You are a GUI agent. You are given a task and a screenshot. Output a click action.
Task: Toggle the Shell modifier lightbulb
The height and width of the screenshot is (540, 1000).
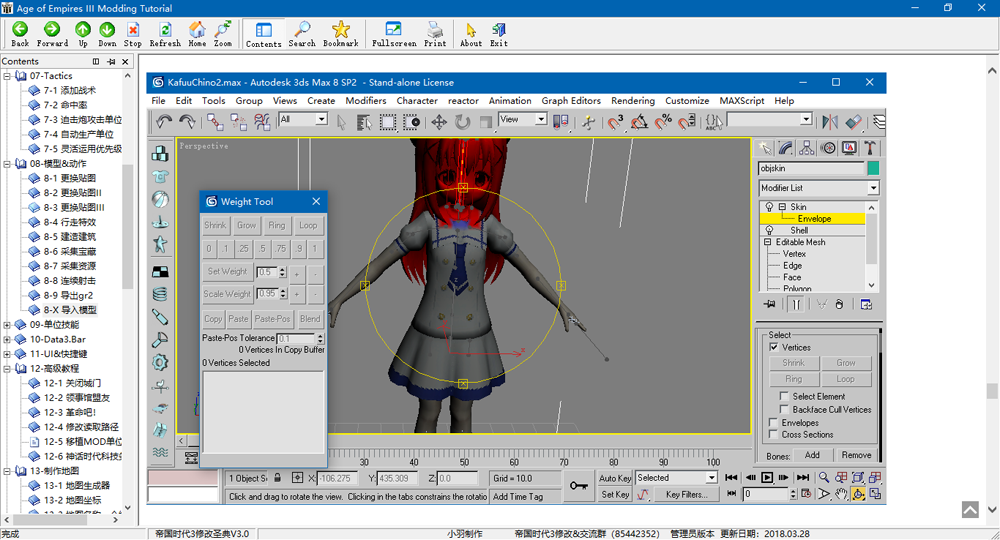tap(769, 230)
